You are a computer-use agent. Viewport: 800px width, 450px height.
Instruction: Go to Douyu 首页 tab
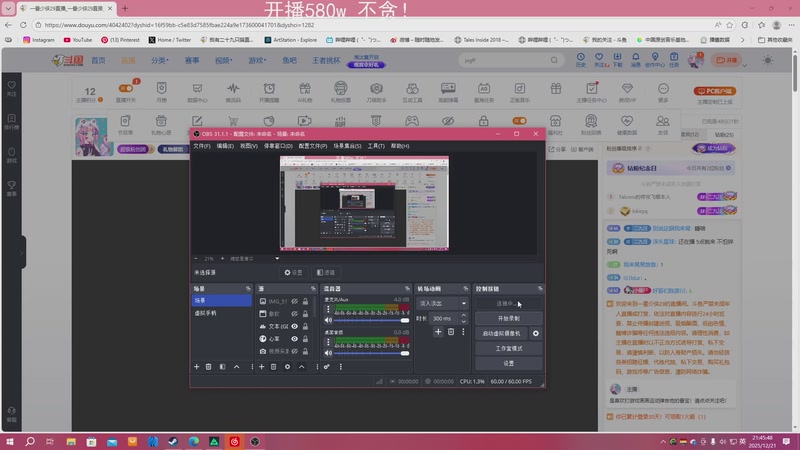(x=98, y=60)
